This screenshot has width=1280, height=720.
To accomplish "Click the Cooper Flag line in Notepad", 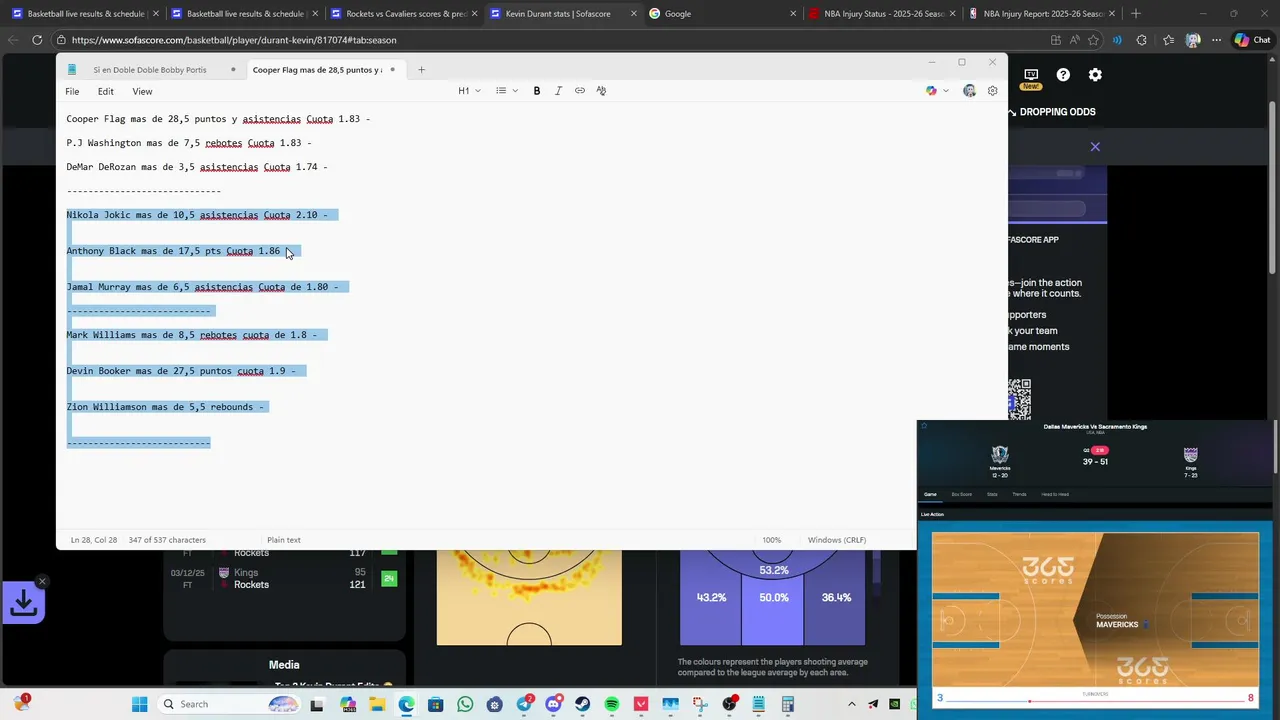I will 218,119.
